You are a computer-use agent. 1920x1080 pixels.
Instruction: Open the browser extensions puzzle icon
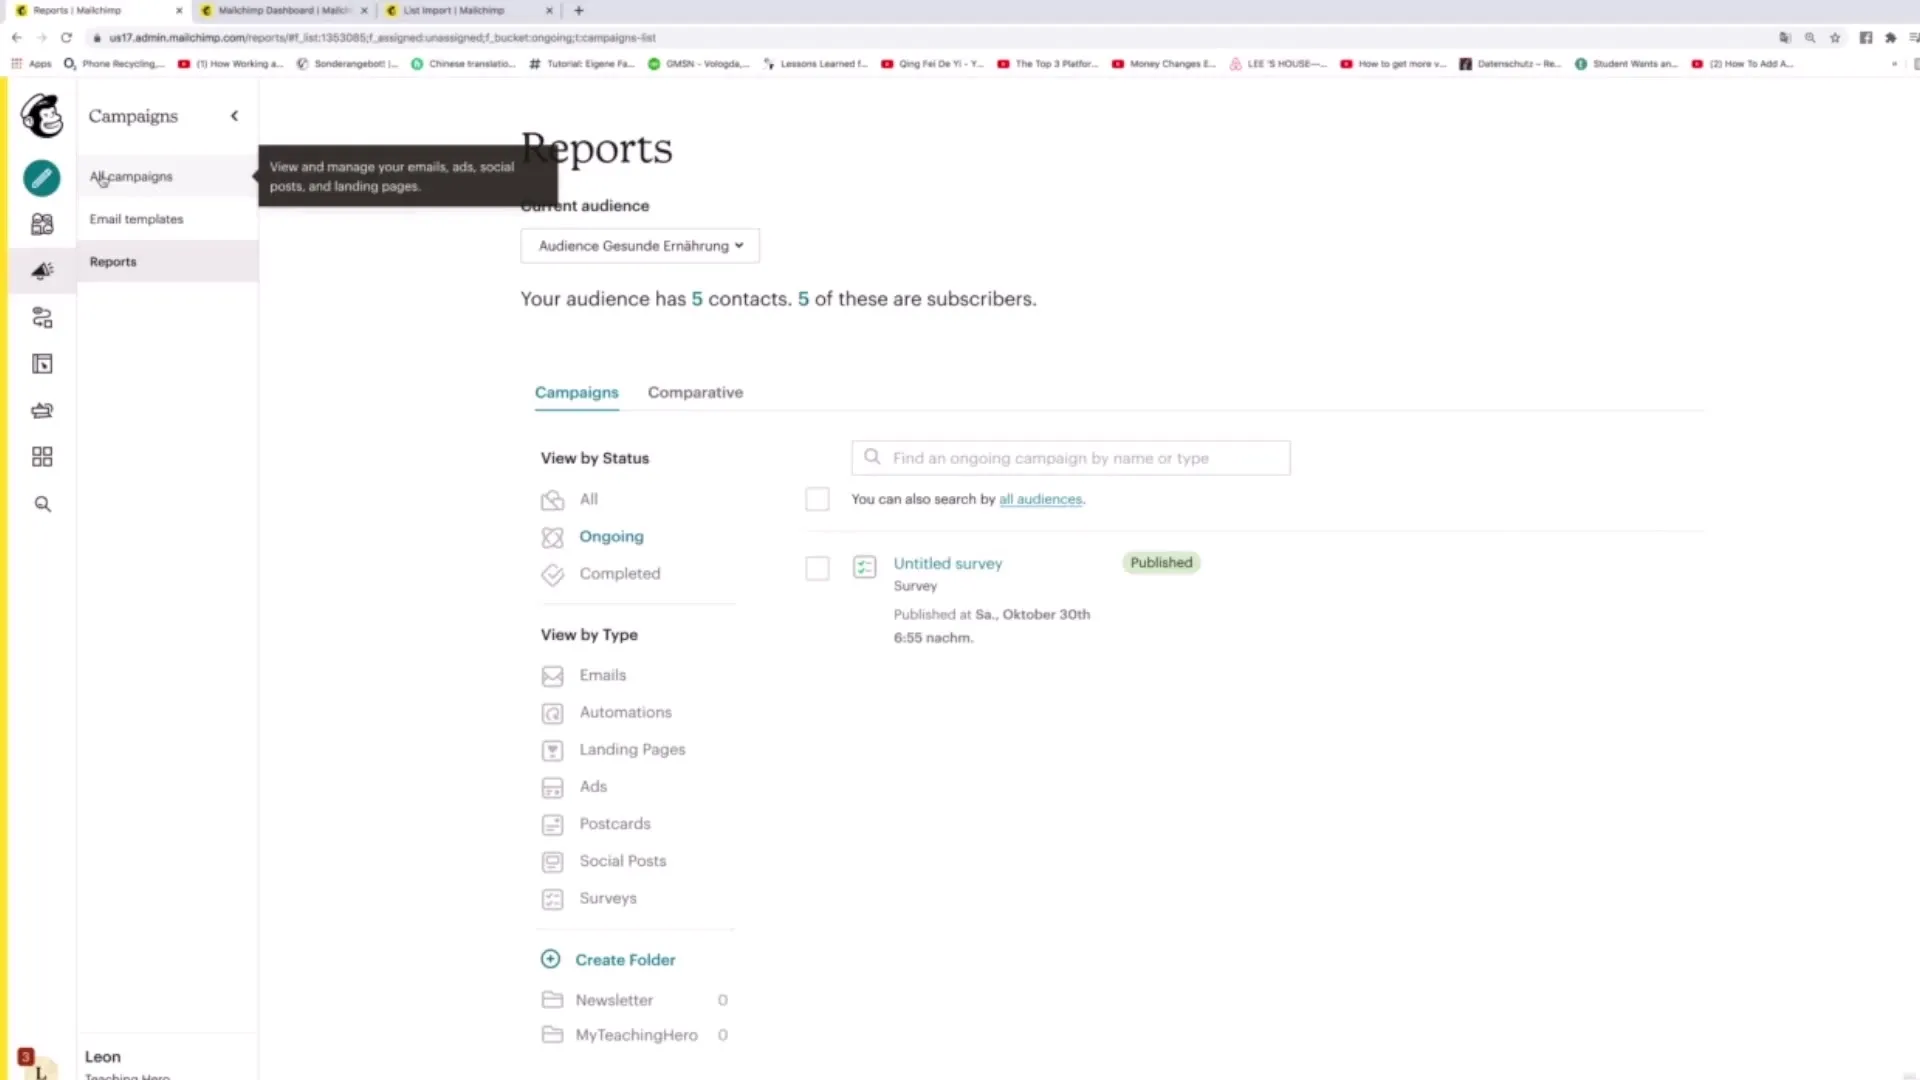[1890, 38]
